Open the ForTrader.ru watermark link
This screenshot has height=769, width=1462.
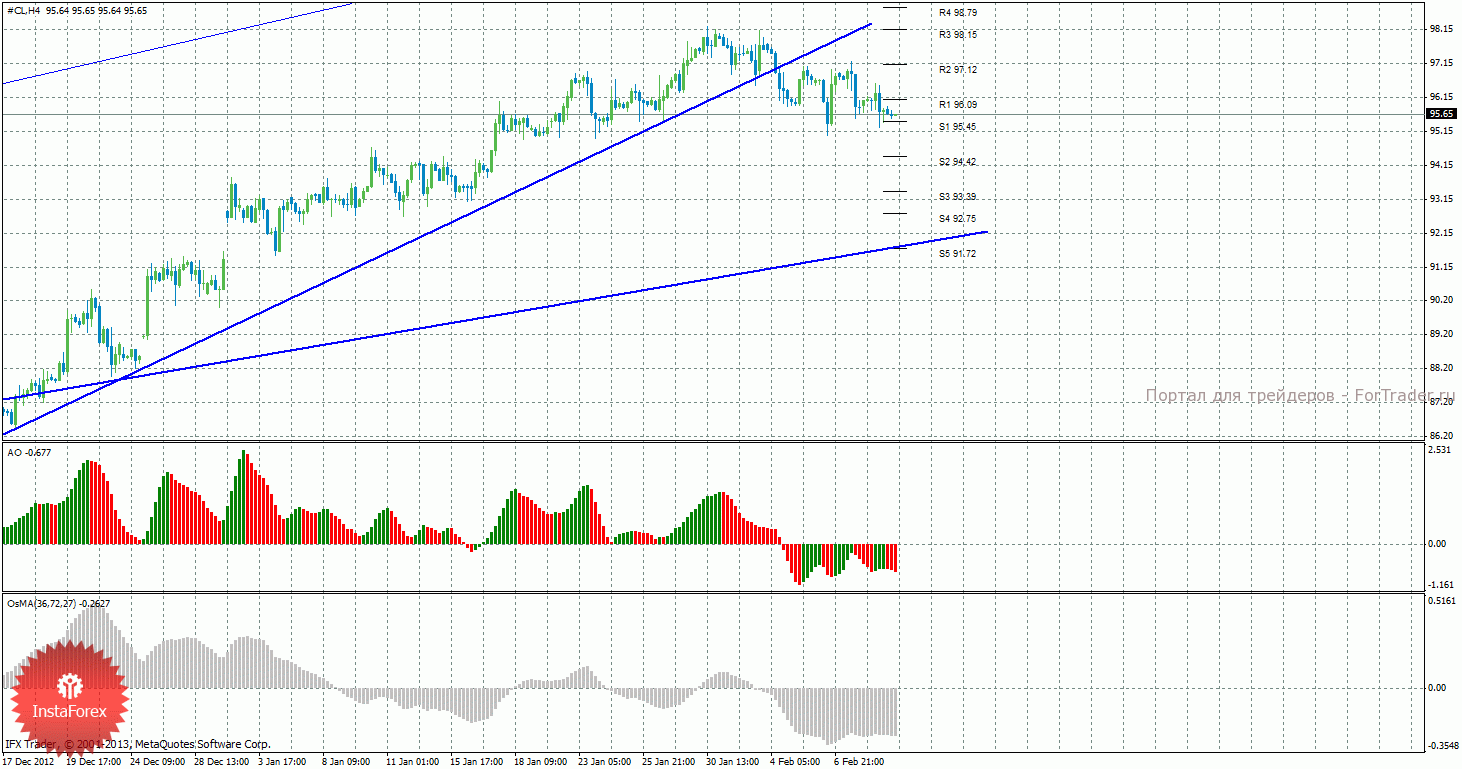(1300, 396)
